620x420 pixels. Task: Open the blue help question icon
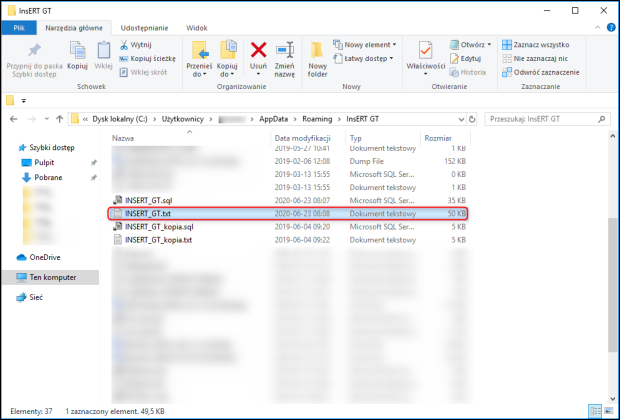(x=611, y=27)
